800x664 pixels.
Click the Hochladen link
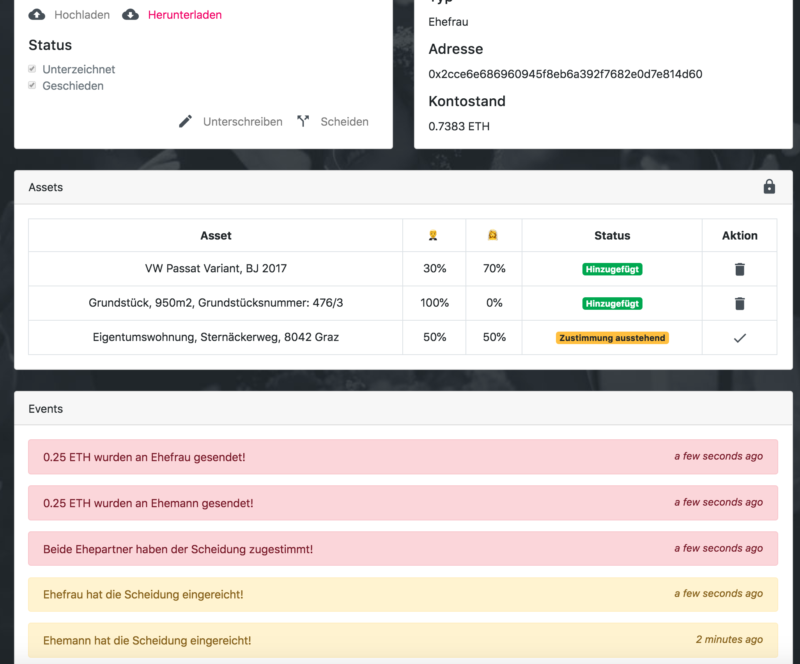pyautogui.click(x=82, y=15)
